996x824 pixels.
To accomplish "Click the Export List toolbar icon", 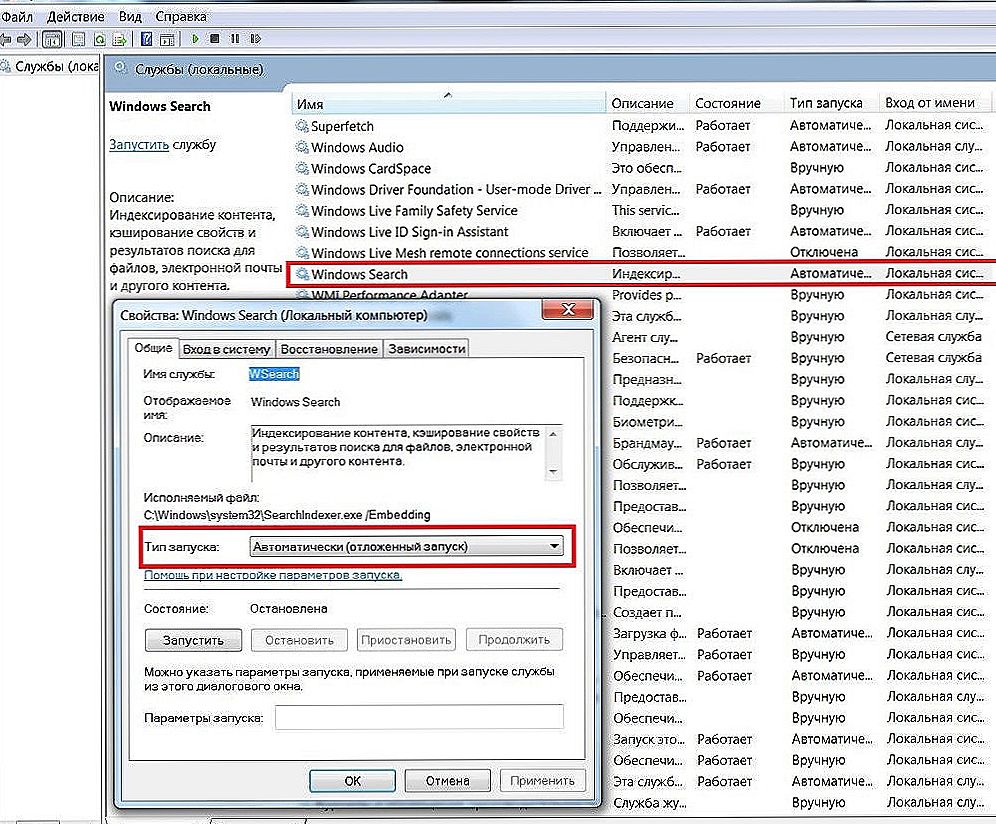I will pos(119,39).
